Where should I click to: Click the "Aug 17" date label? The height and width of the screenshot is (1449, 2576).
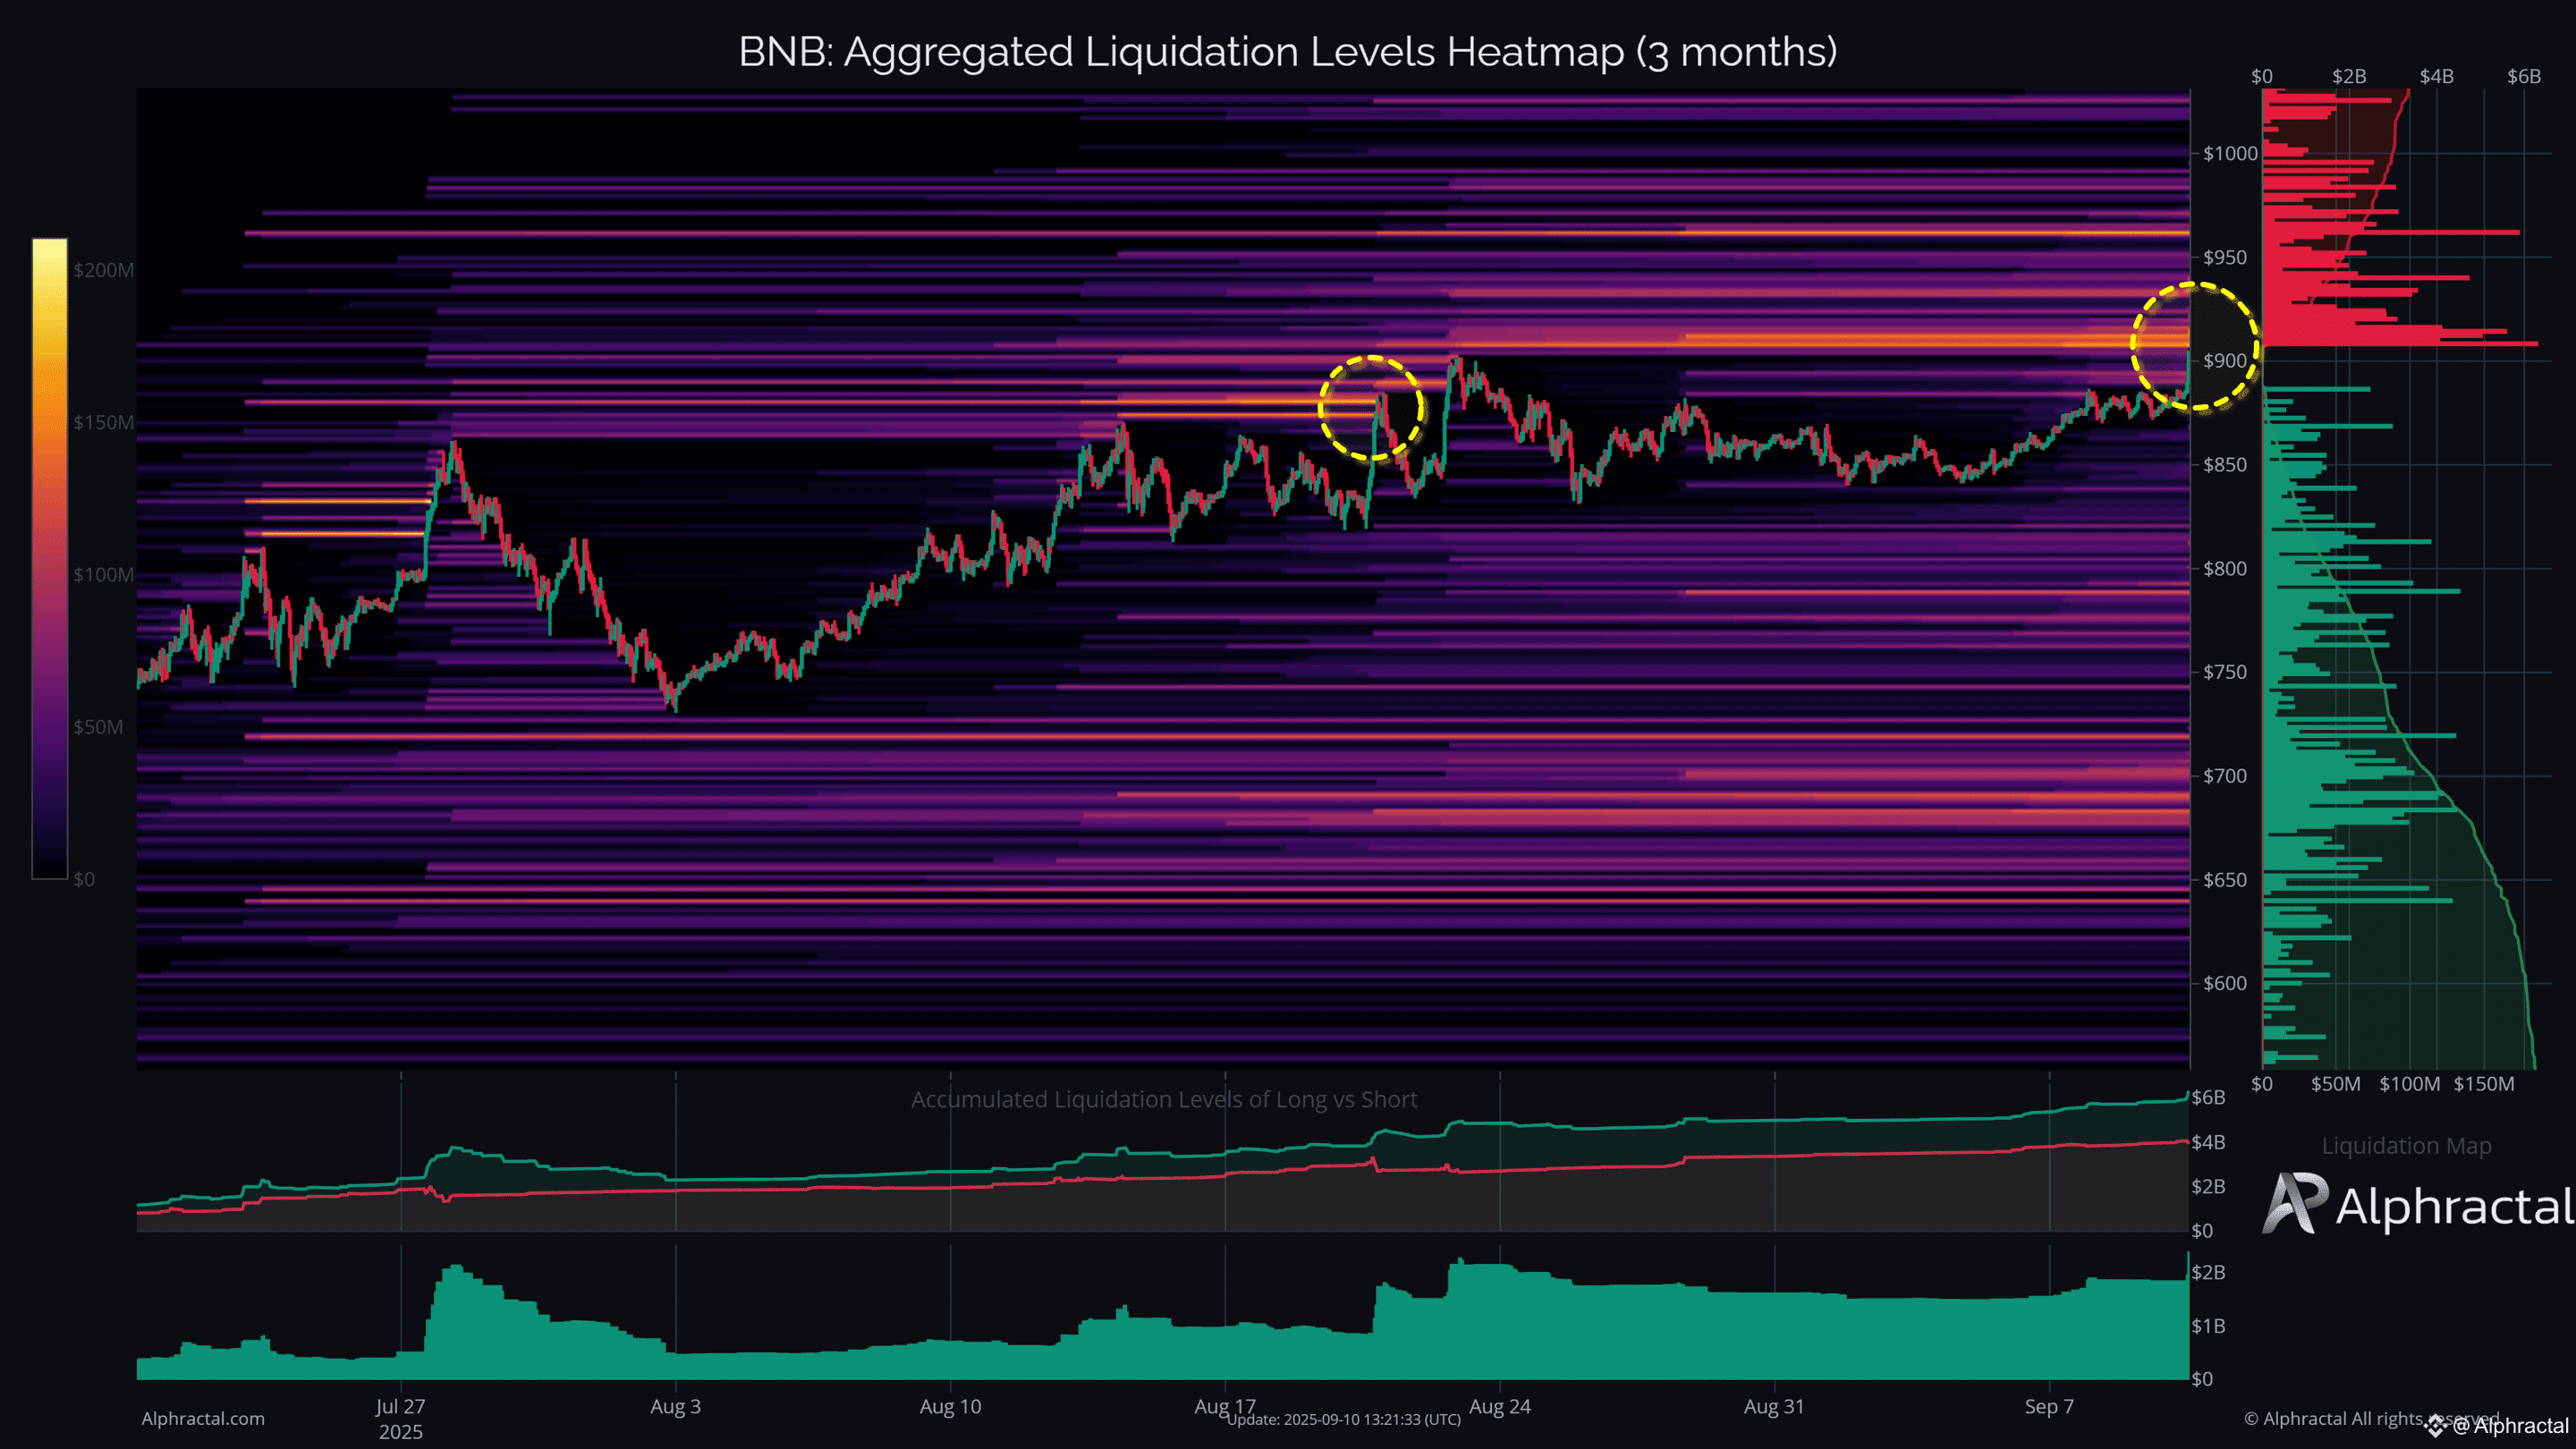coord(1225,1406)
